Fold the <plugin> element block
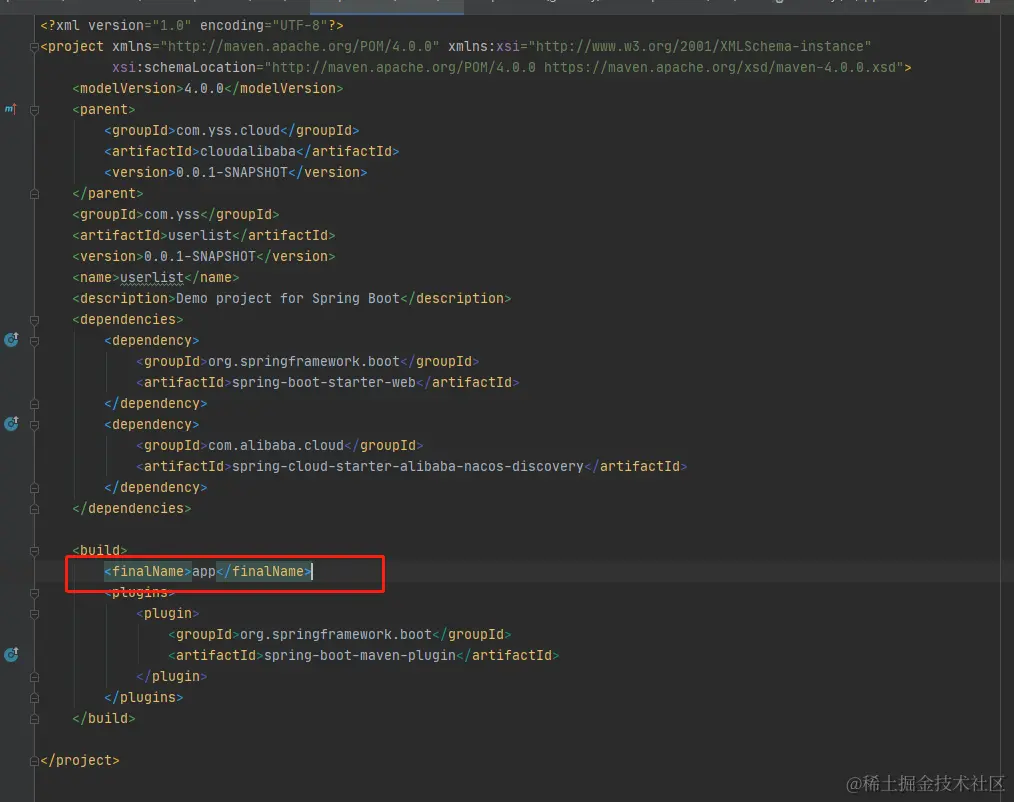 pos(34,614)
